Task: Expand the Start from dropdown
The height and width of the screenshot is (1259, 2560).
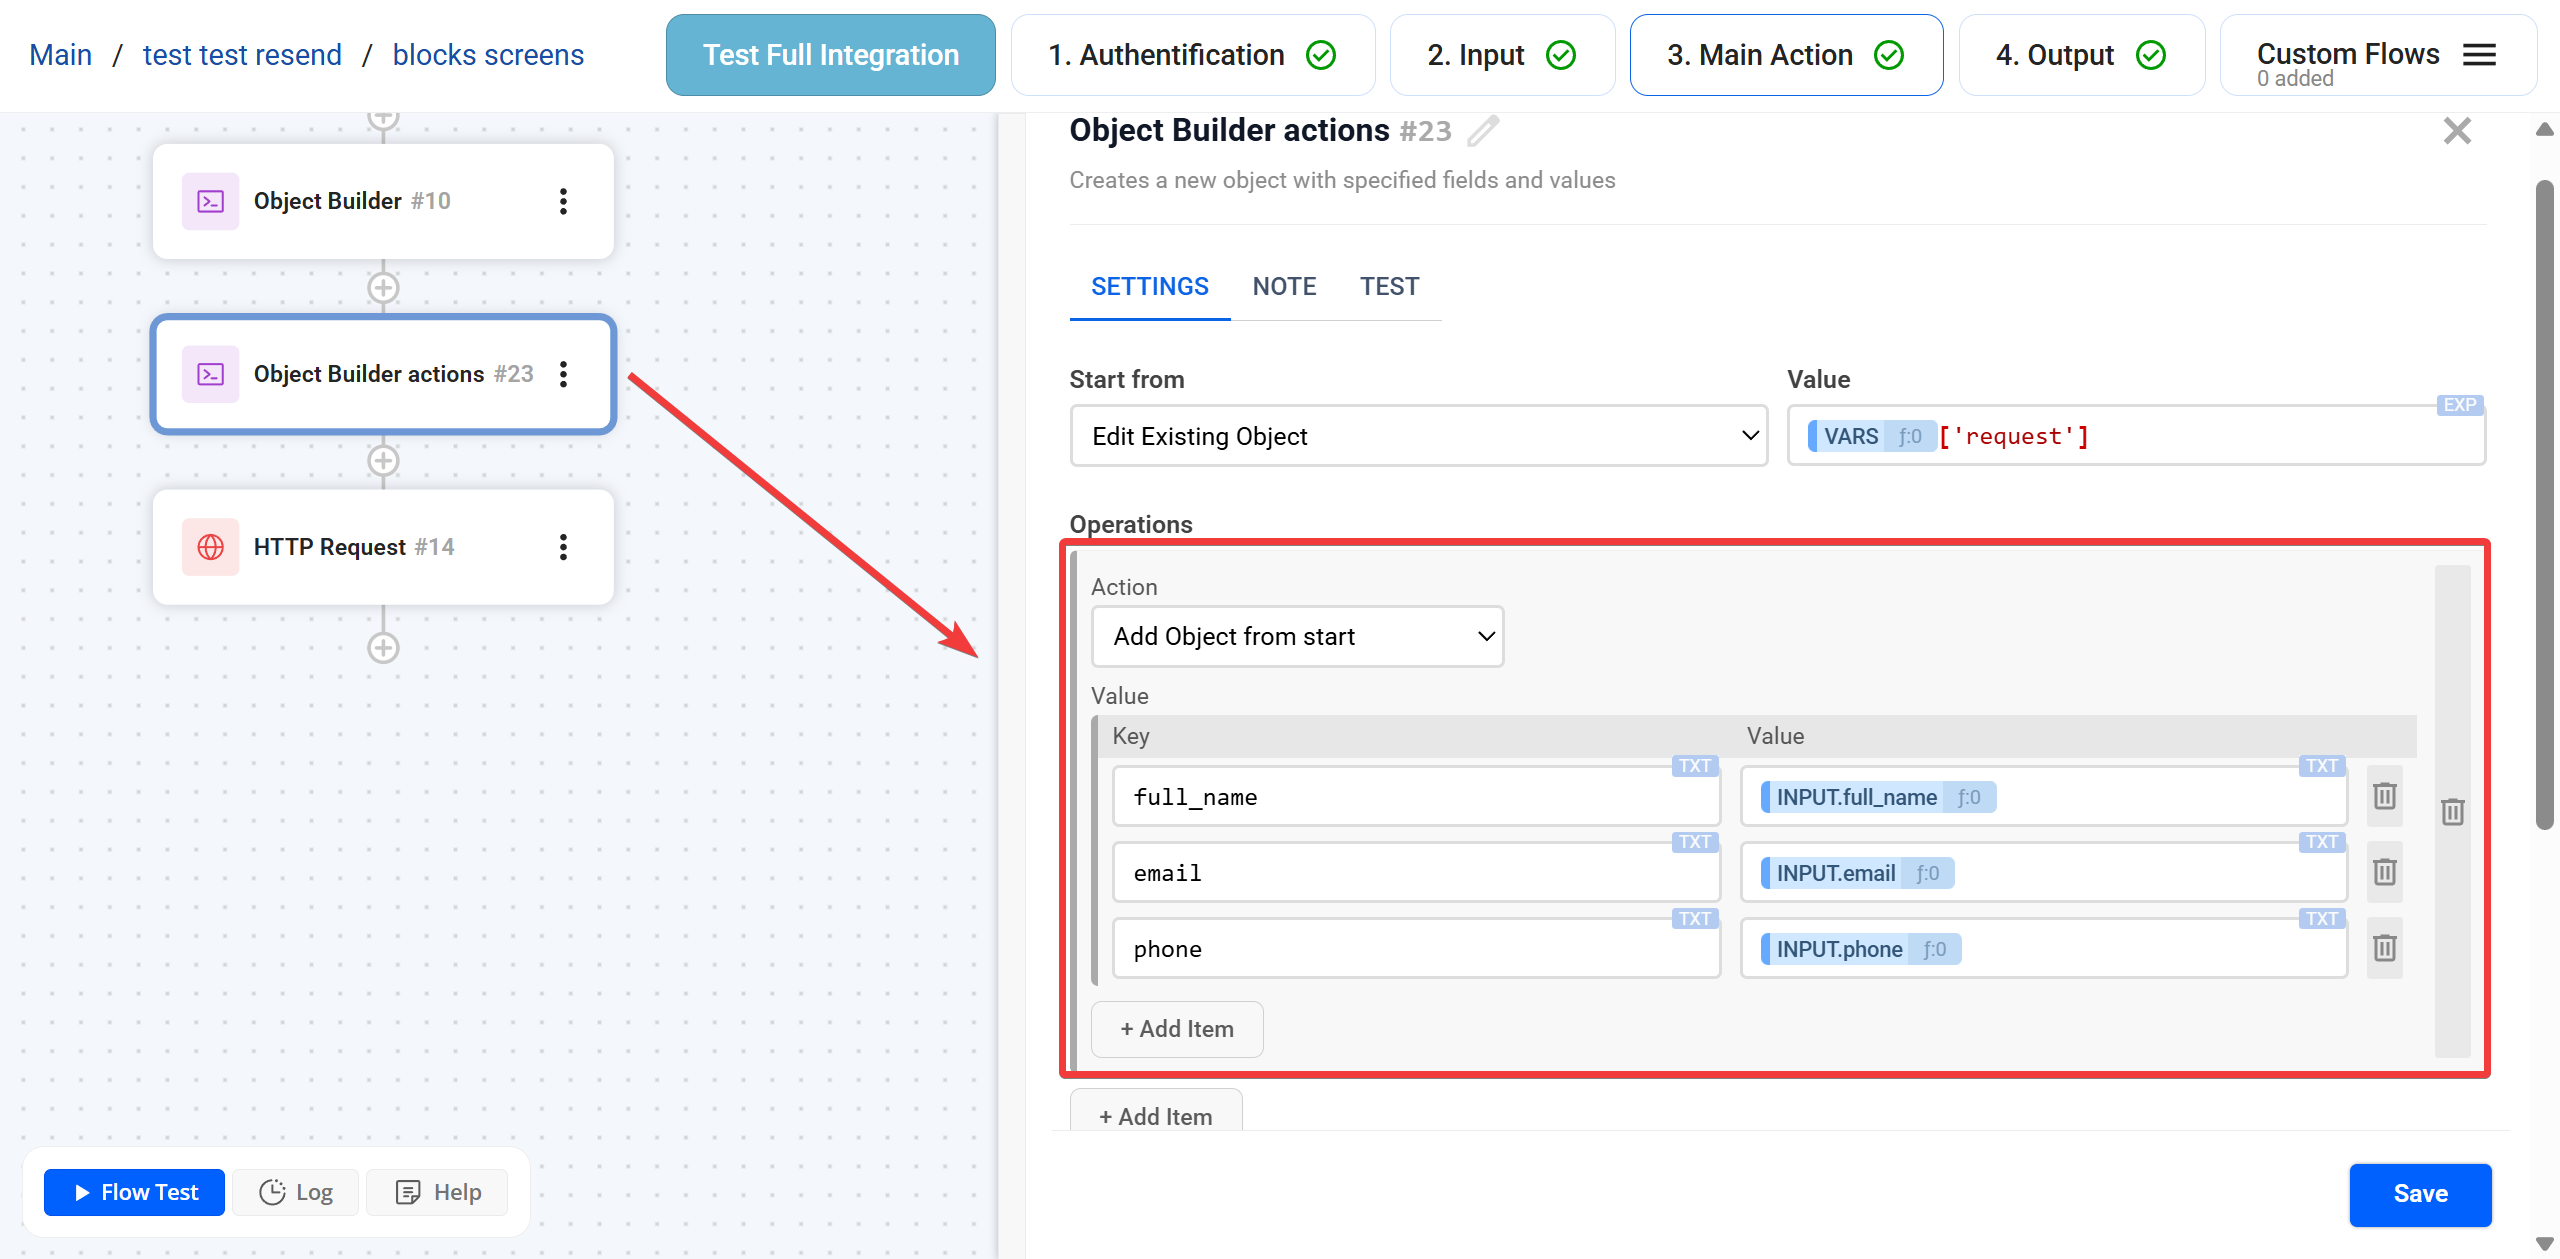Action: tap(1418, 436)
